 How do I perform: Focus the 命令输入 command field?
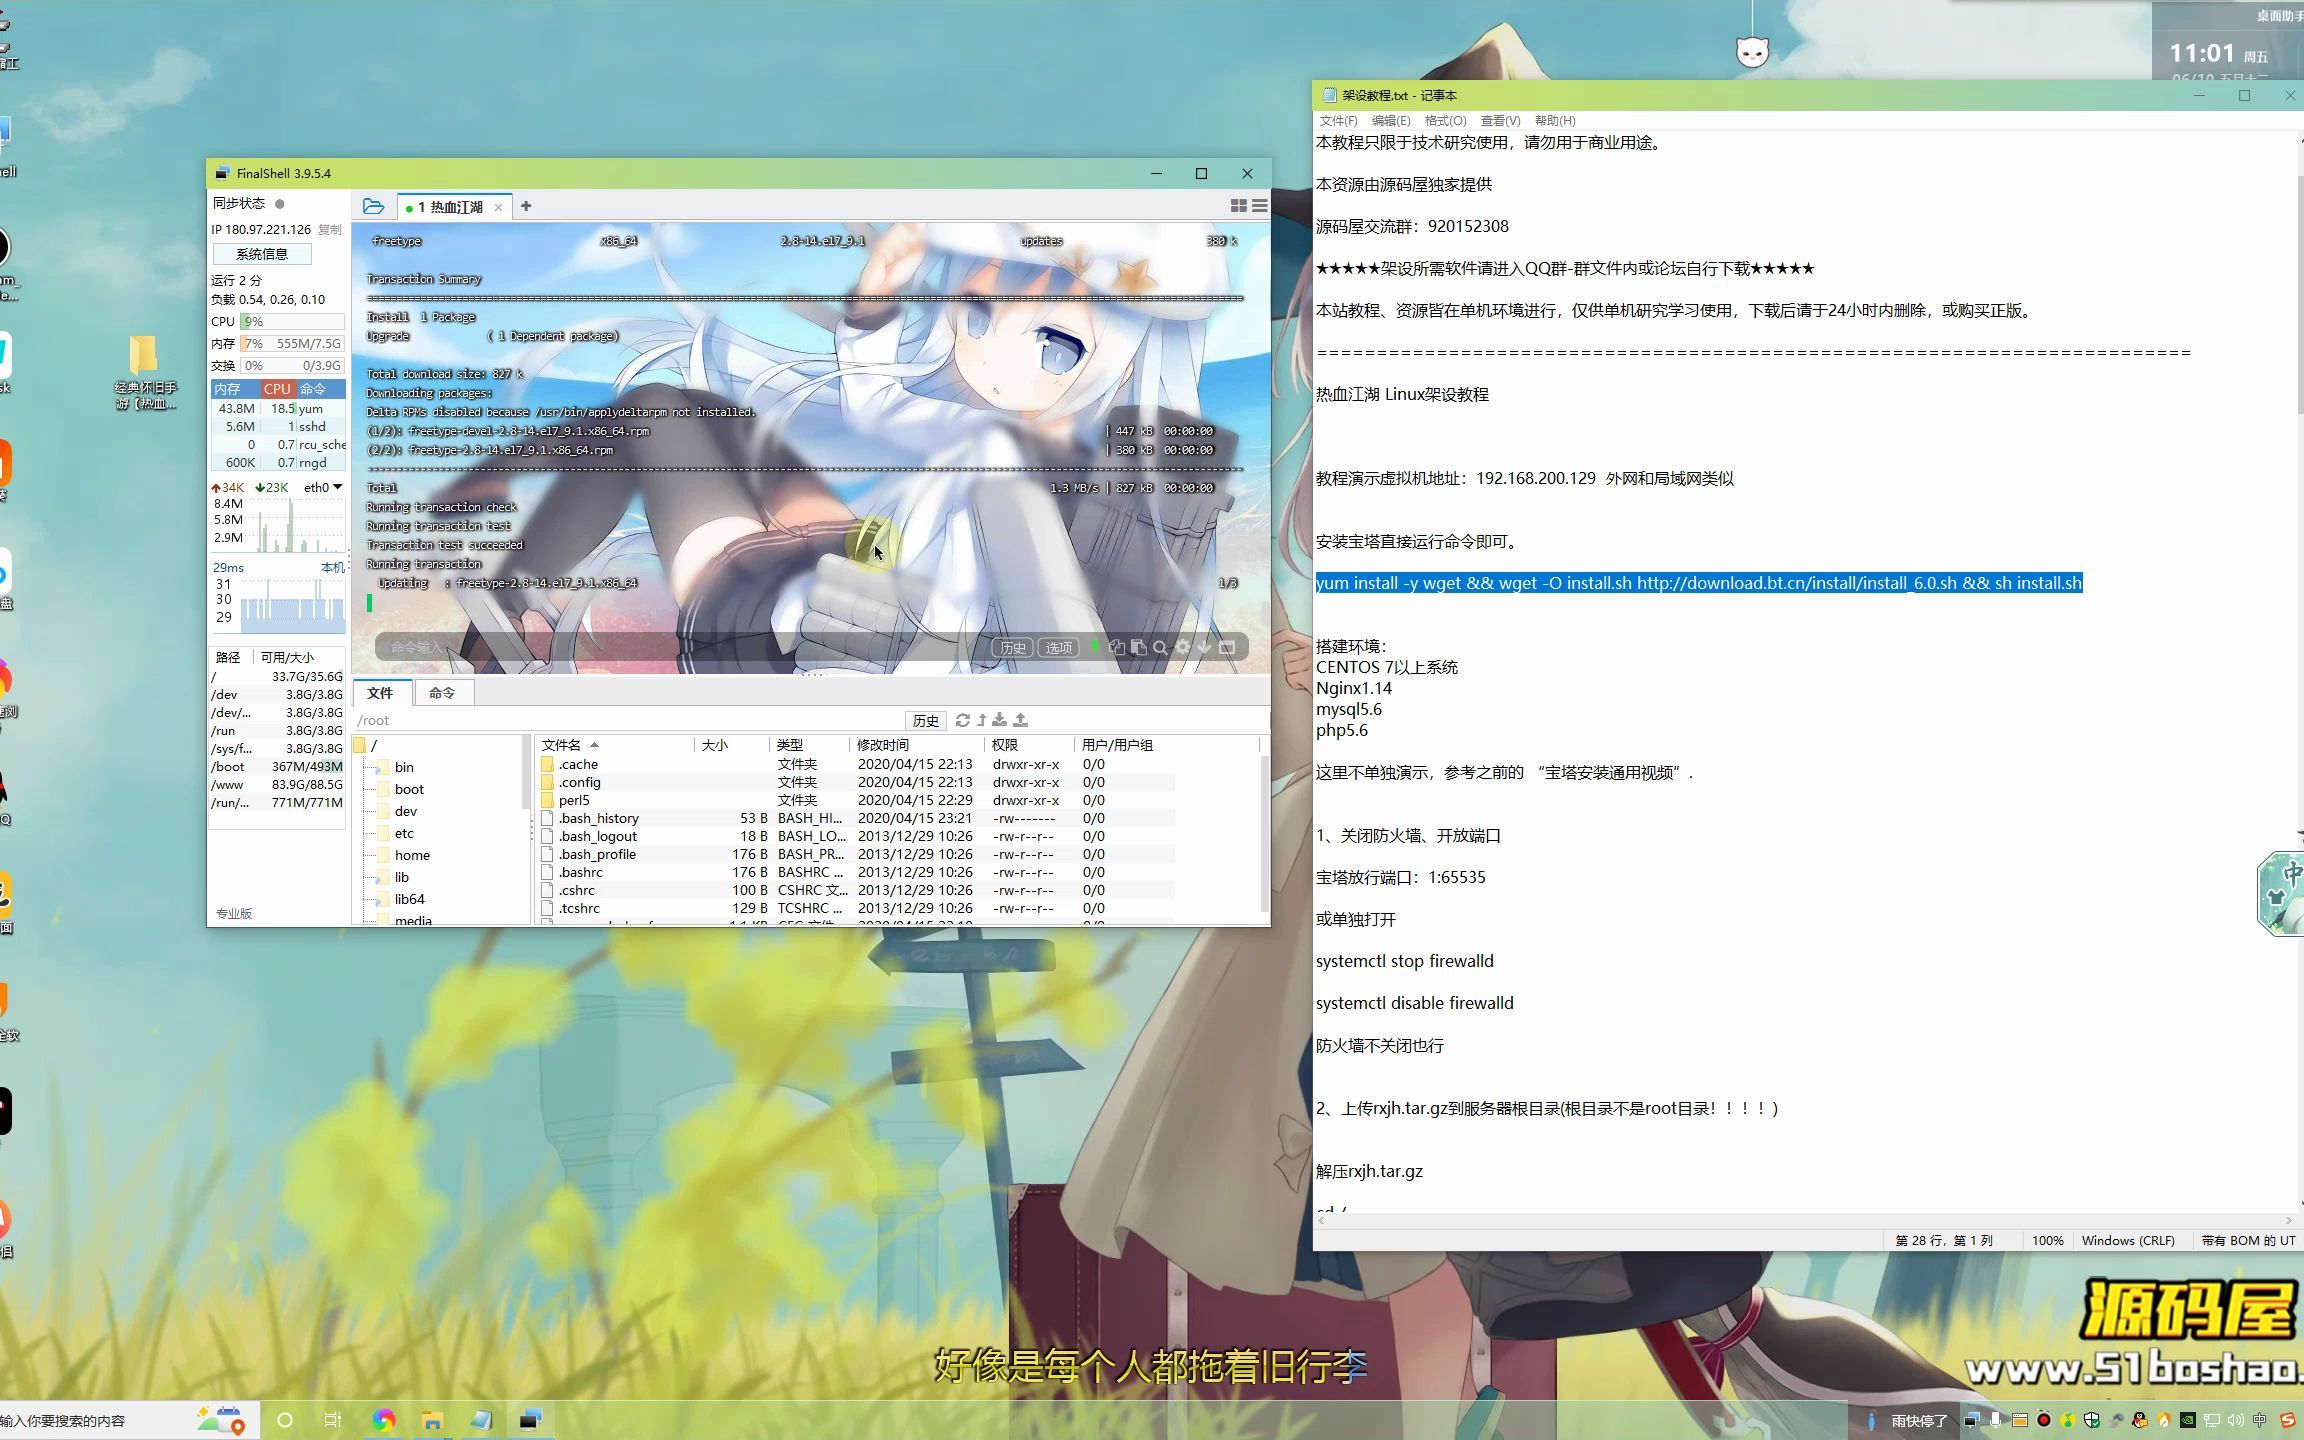click(x=680, y=647)
